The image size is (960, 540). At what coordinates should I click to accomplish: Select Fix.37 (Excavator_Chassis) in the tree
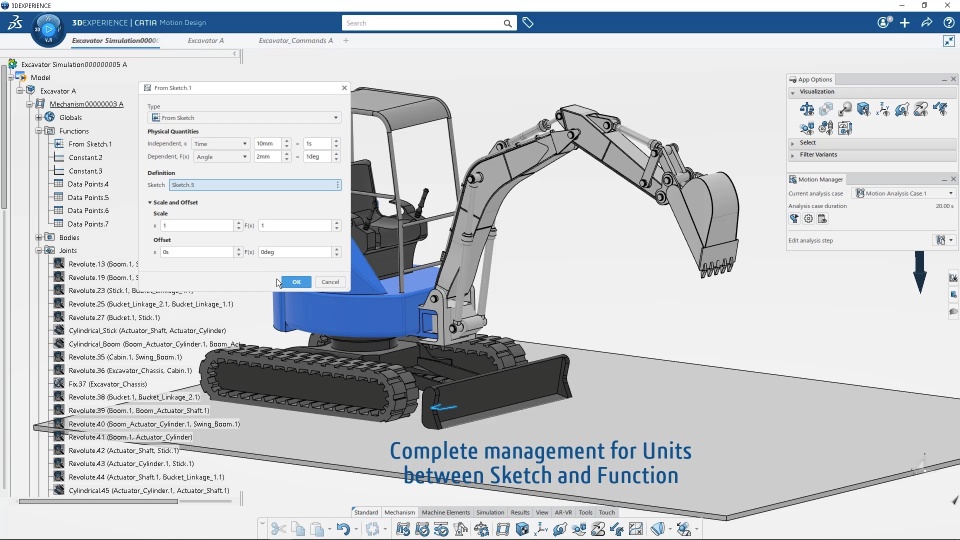tap(108, 384)
